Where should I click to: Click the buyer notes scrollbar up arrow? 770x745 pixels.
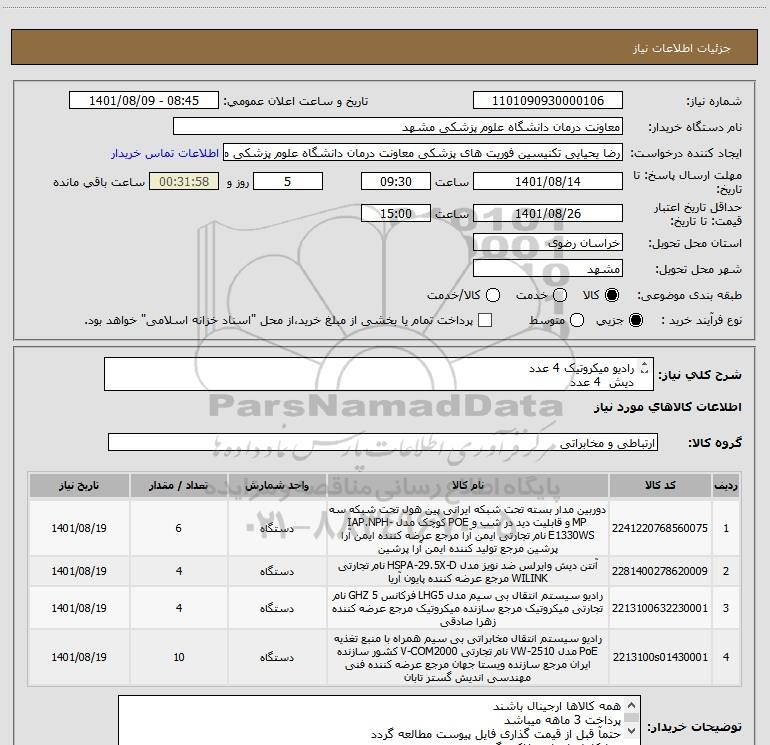point(632,705)
